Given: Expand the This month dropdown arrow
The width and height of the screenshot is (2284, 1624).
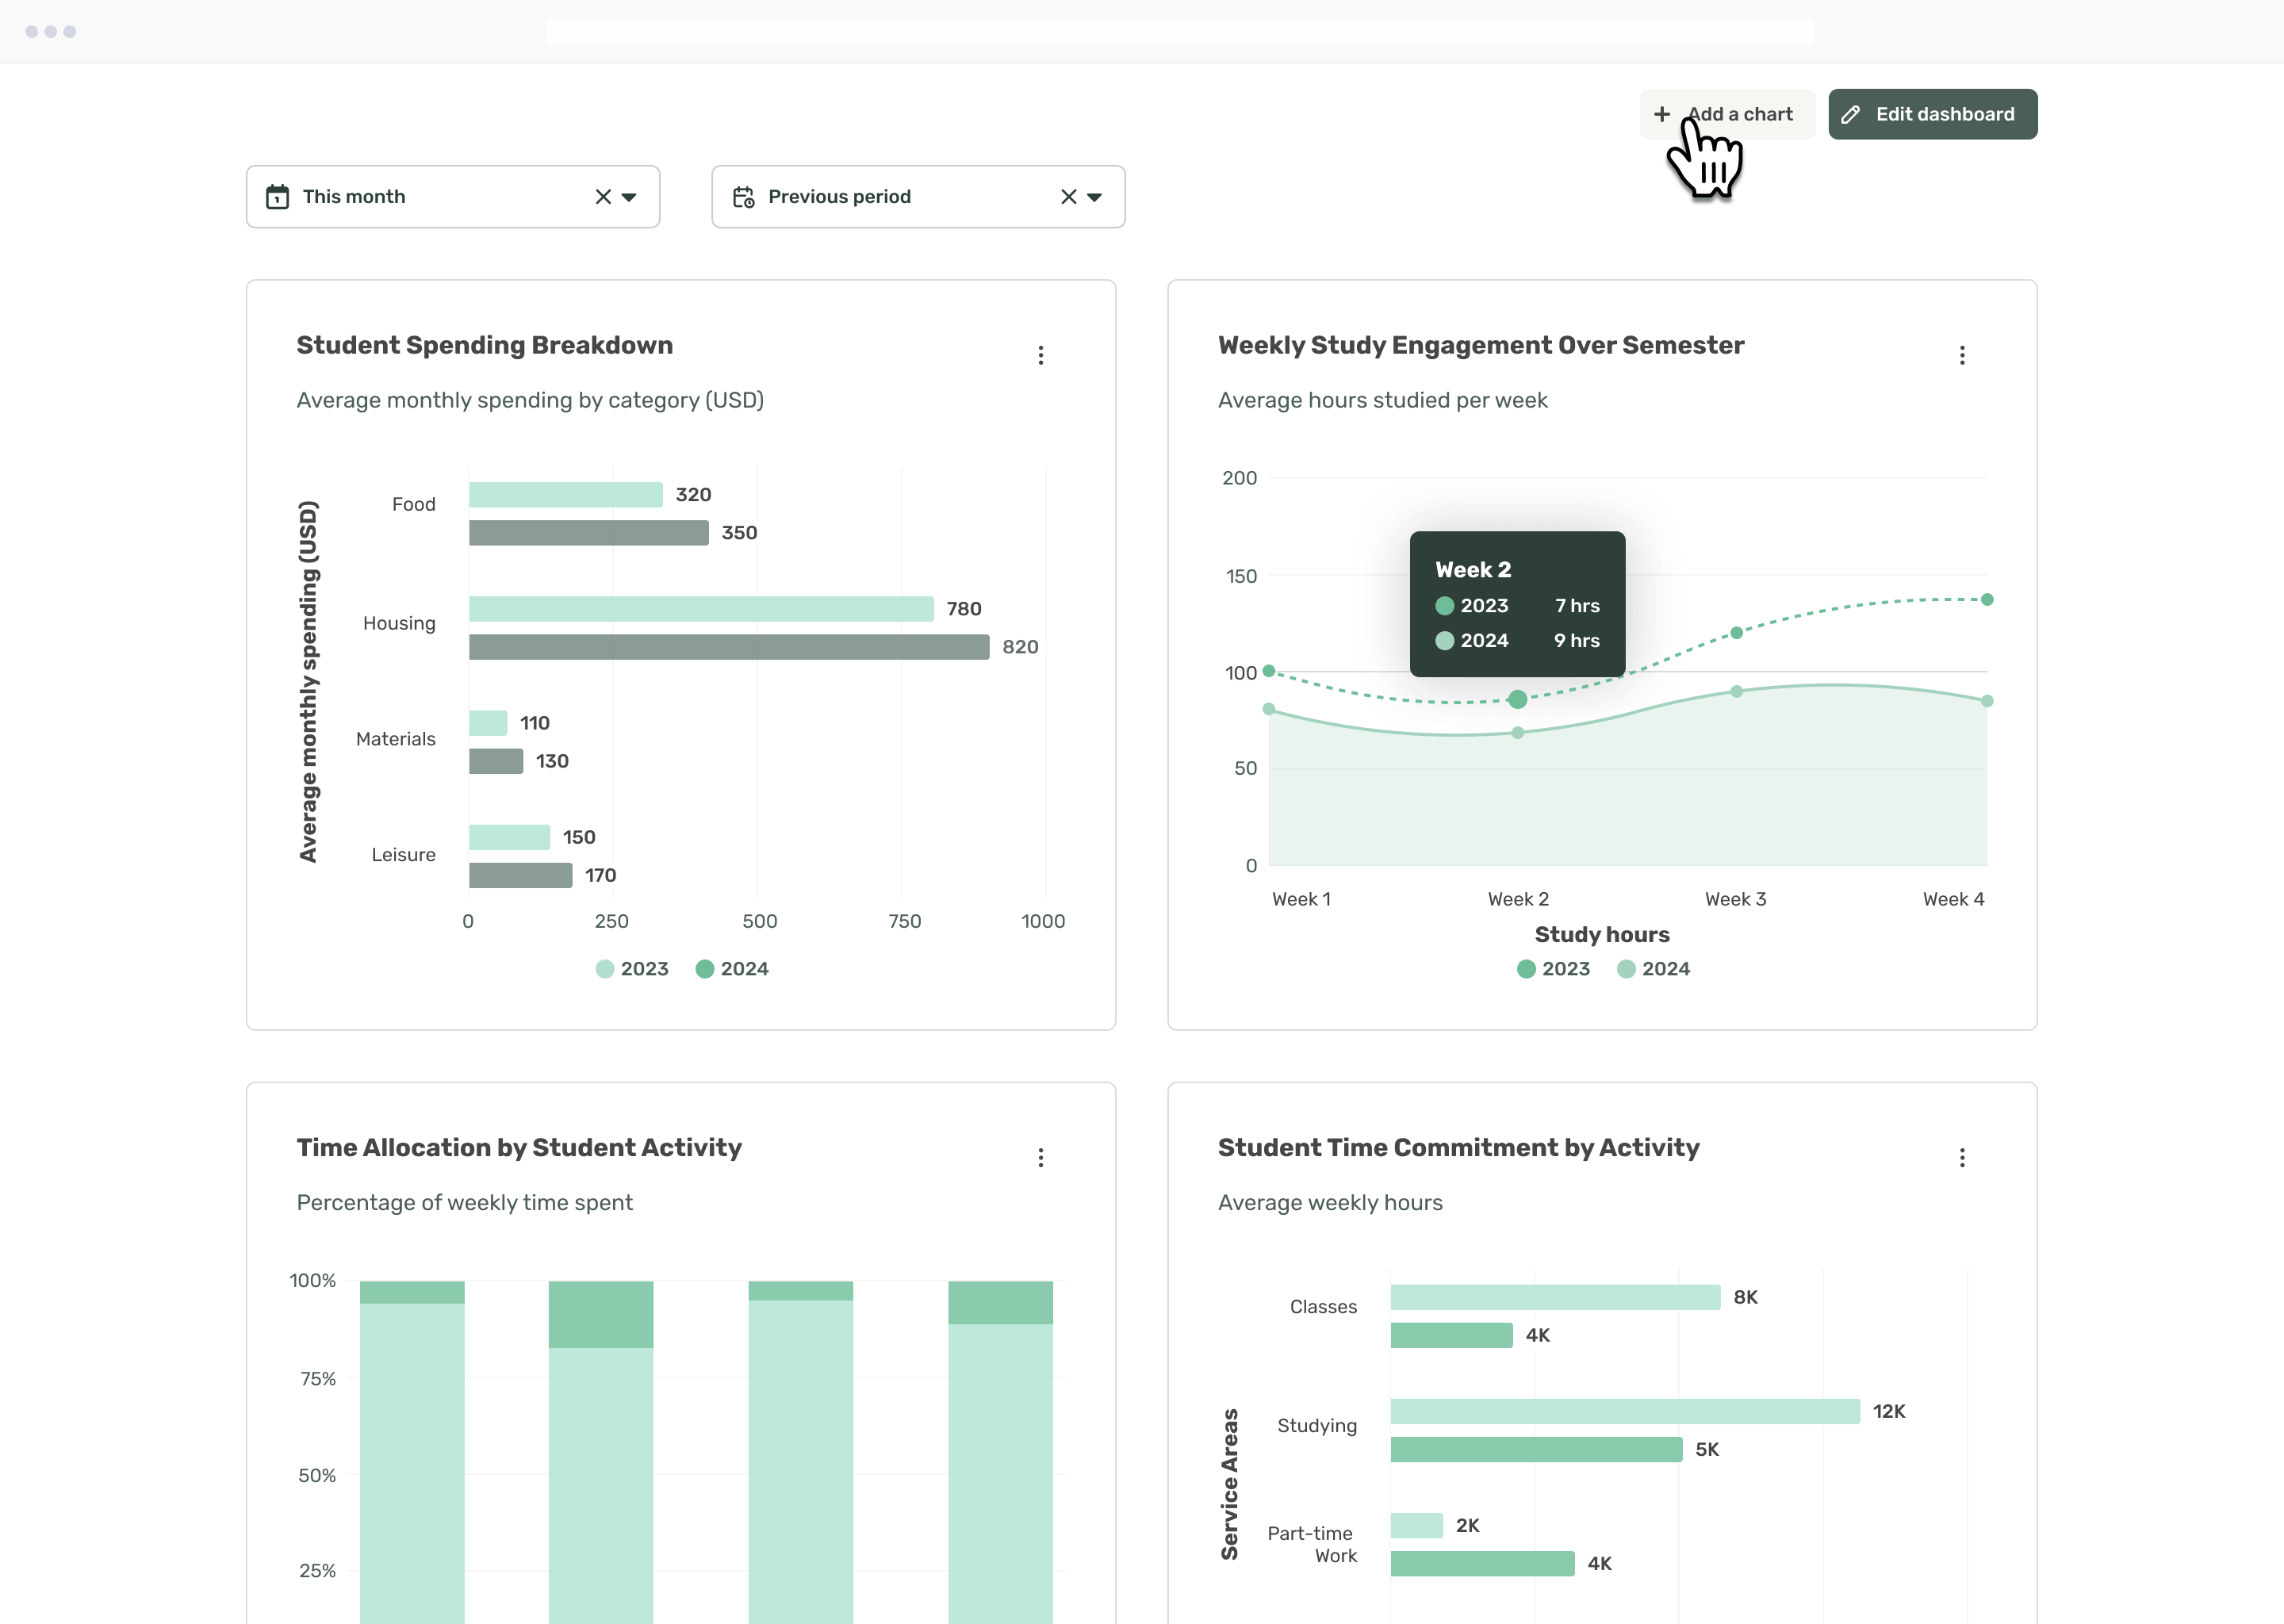Looking at the screenshot, I should click(x=629, y=197).
